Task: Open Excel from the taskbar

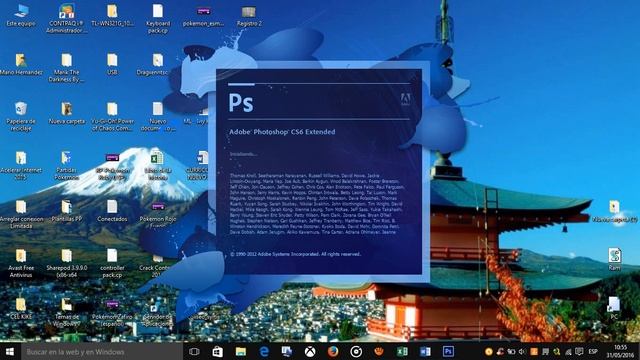Action: tap(402, 351)
